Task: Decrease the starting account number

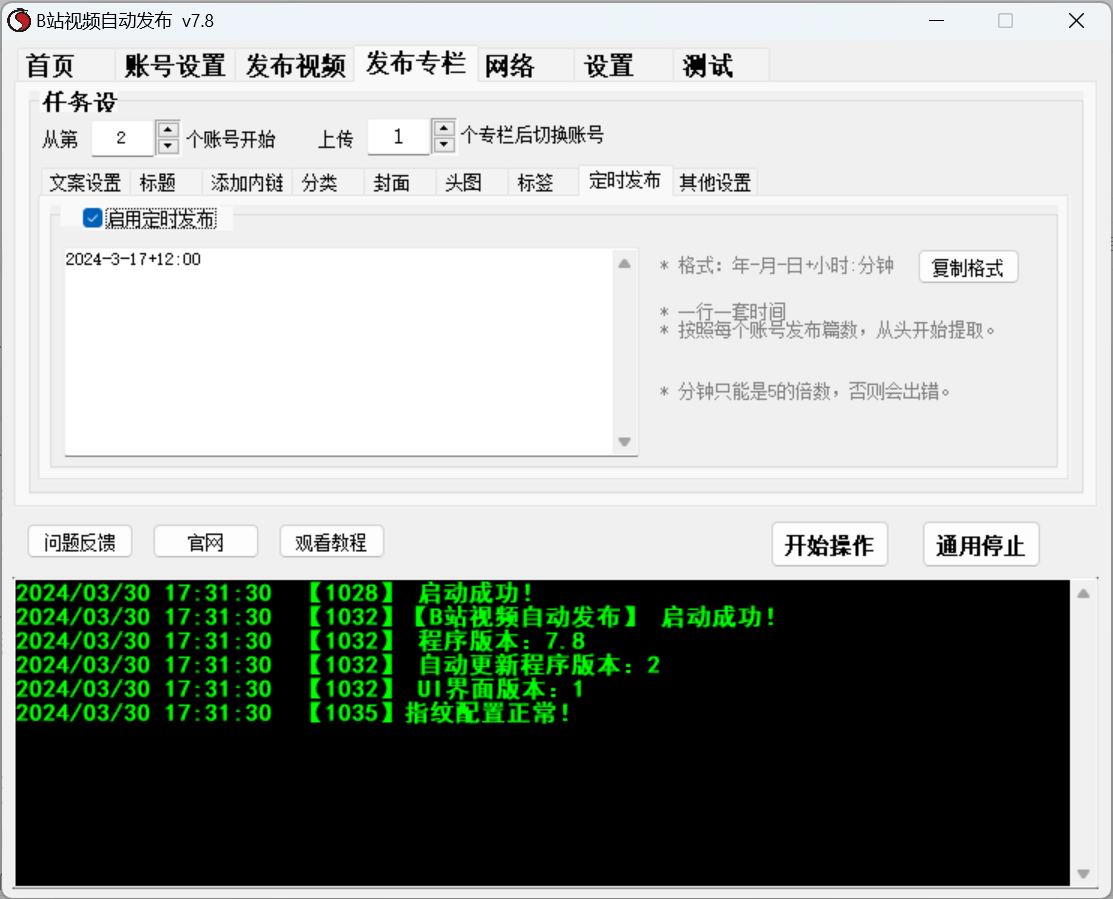Action: [x=168, y=145]
